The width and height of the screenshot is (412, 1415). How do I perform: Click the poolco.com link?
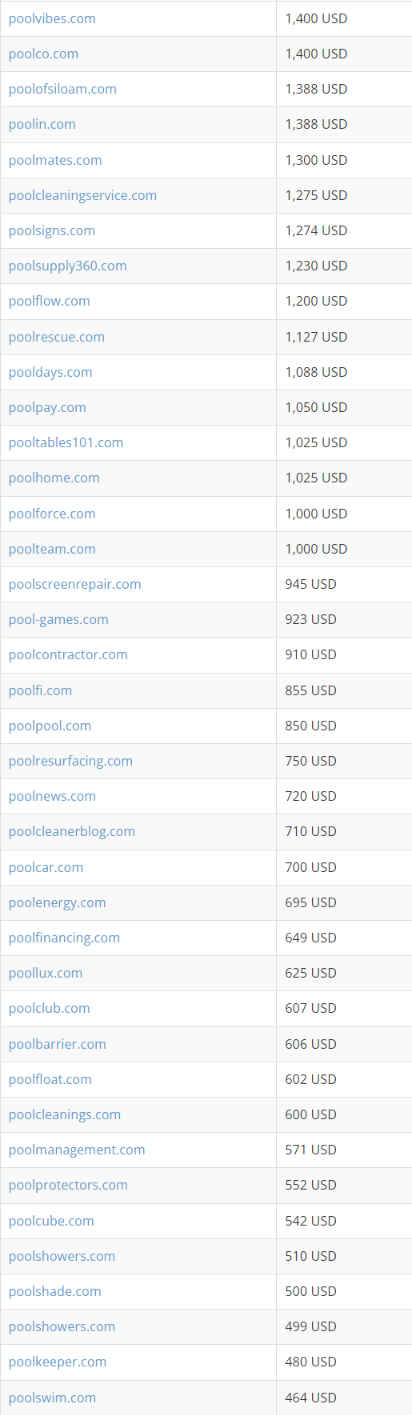43,53
